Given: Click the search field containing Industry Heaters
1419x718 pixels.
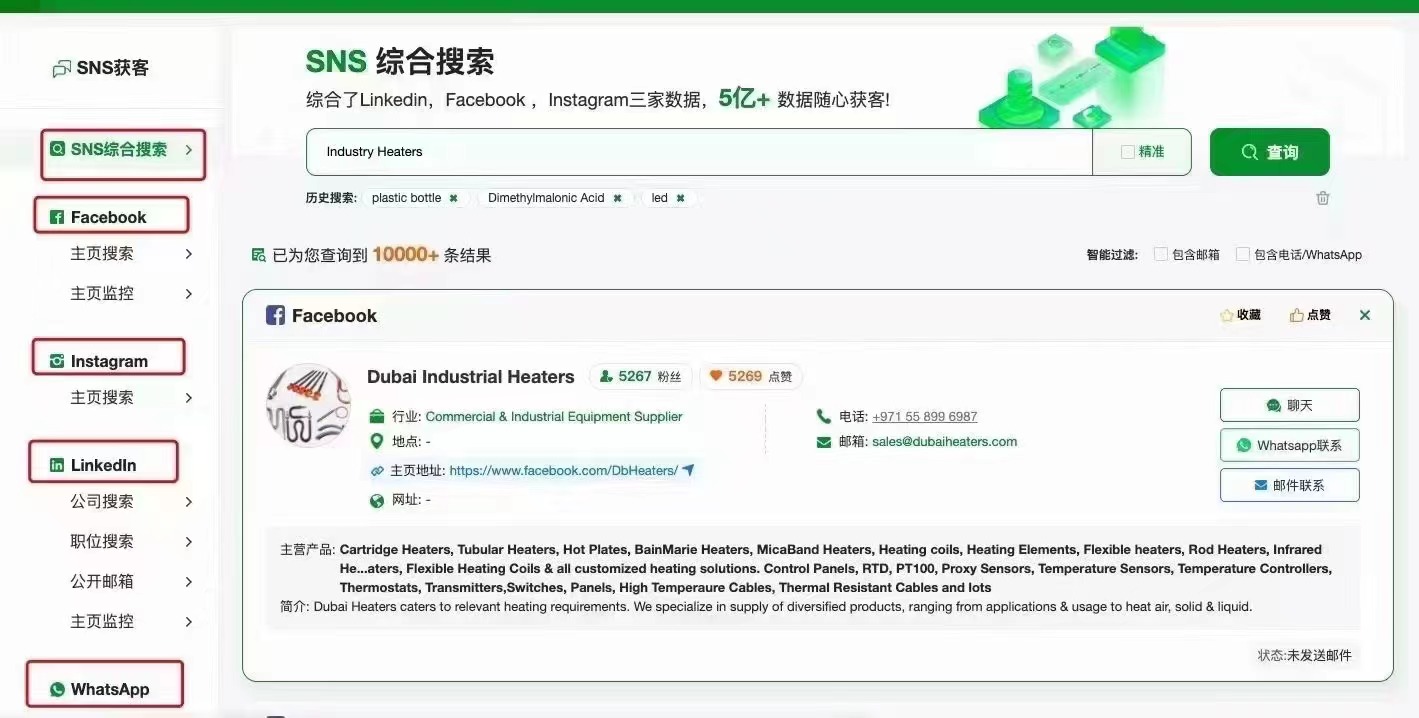Looking at the screenshot, I should (699, 152).
